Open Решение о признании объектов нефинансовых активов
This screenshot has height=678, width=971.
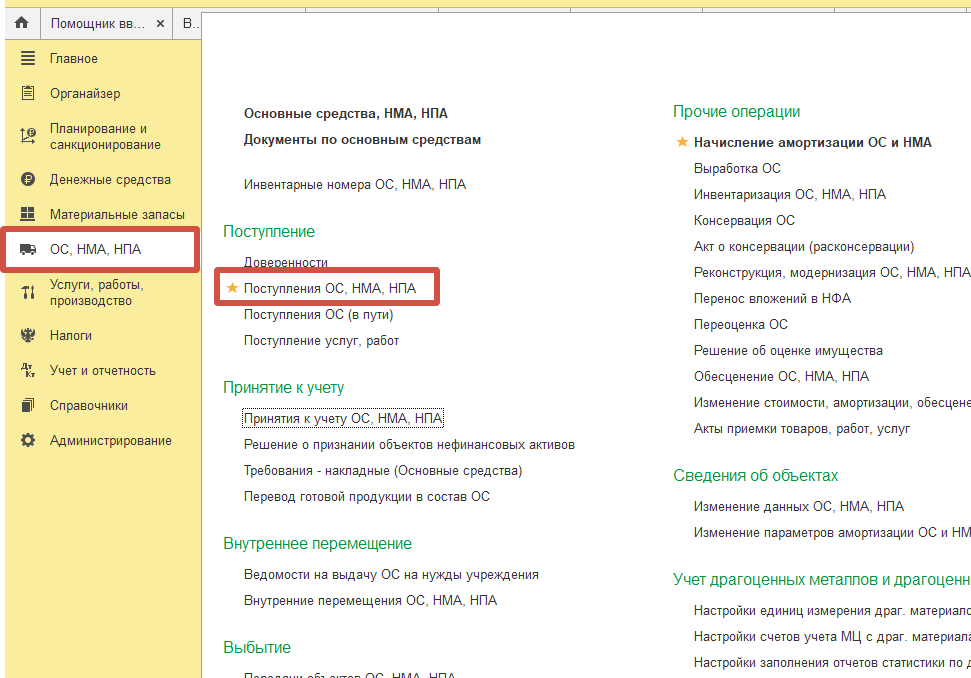point(409,445)
